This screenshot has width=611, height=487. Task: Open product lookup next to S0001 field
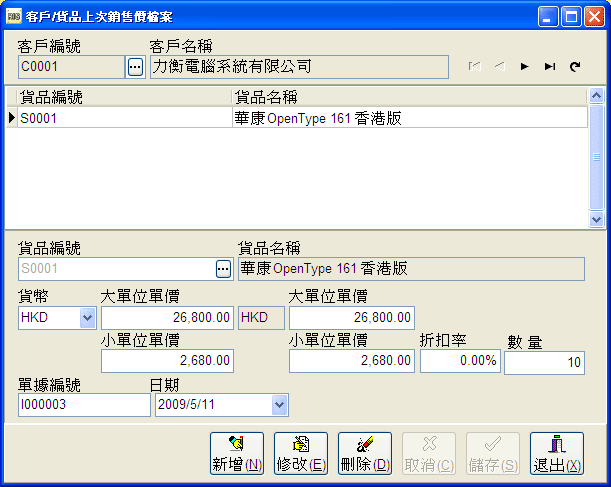tap(223, 269)
